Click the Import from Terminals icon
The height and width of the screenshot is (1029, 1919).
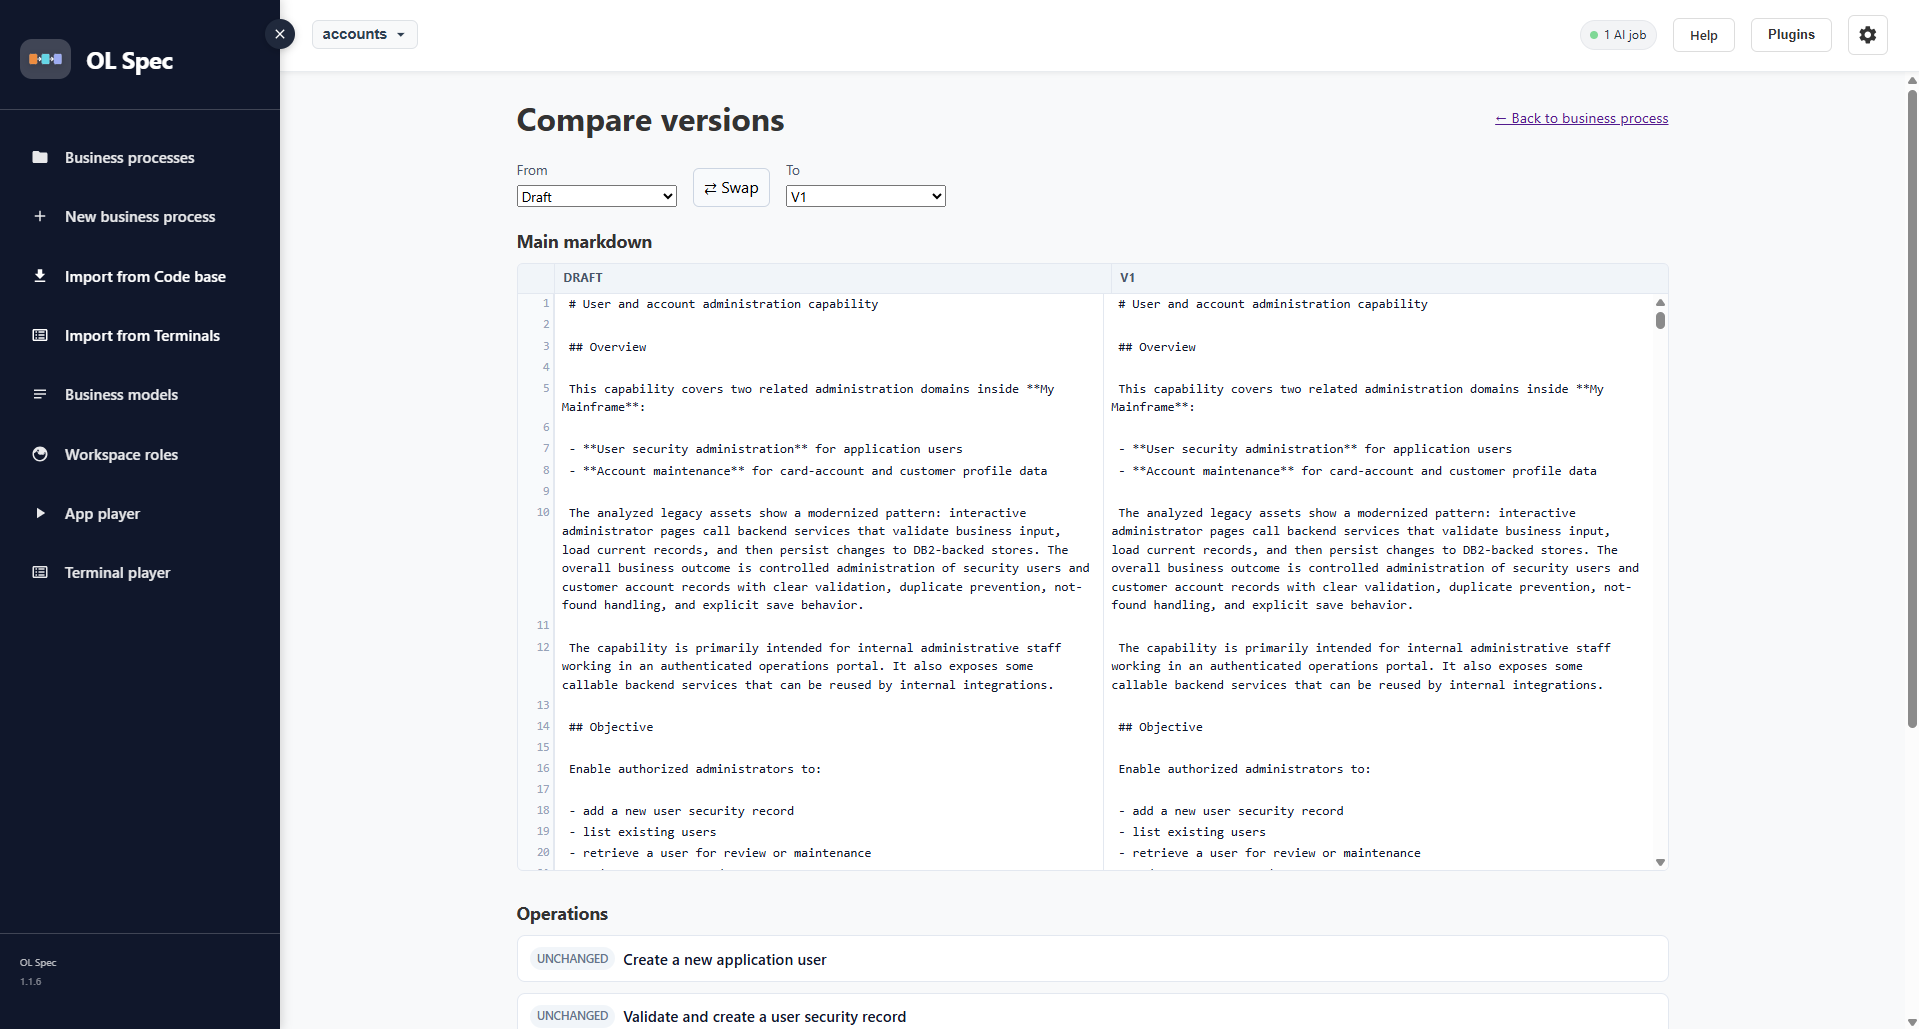(40, 335)
